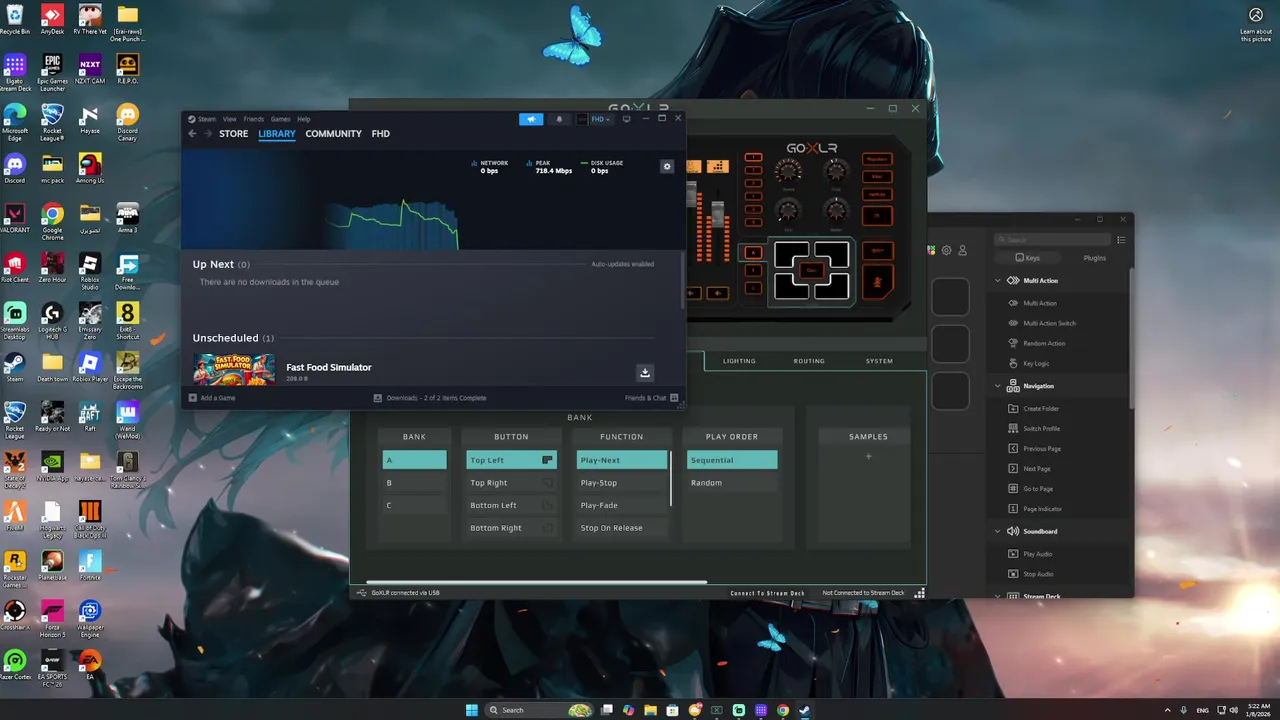The width and height of the screenshot is (1280, 720).
Task: Select the Play Audio action
Action: pyautogui.click(x=1037, y=554)
